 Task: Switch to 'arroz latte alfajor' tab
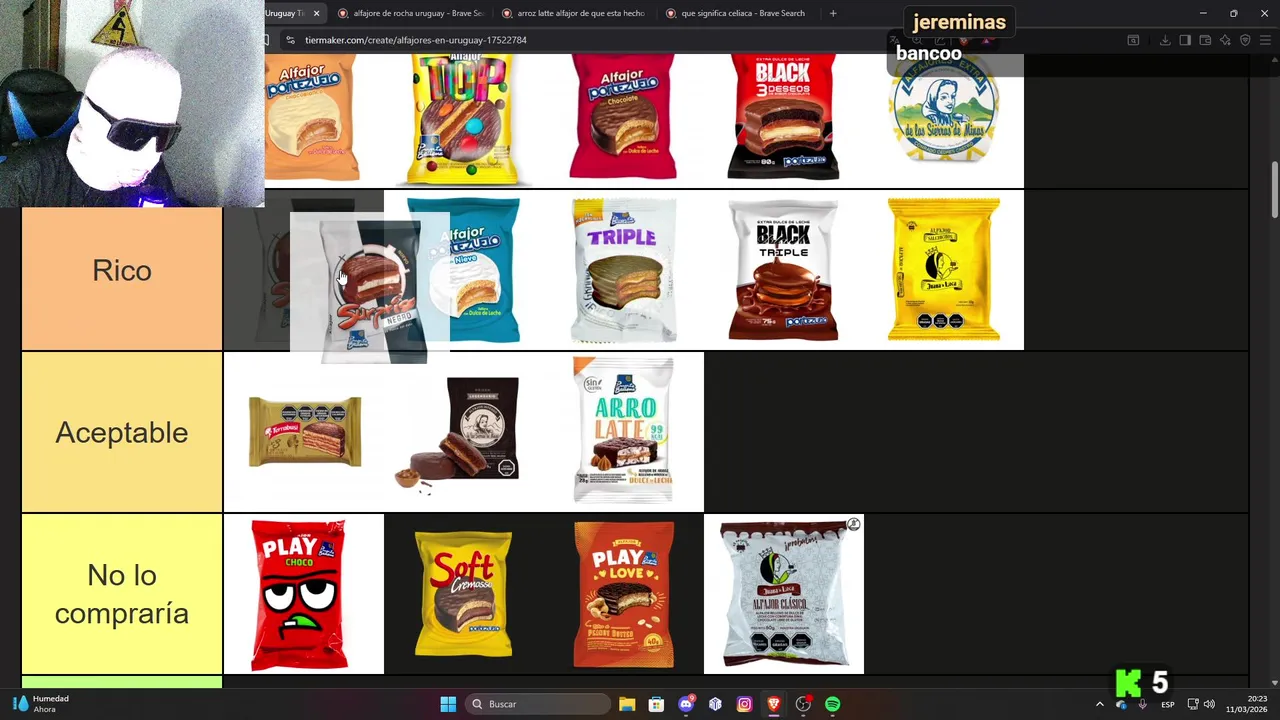[x=574, y=13]
